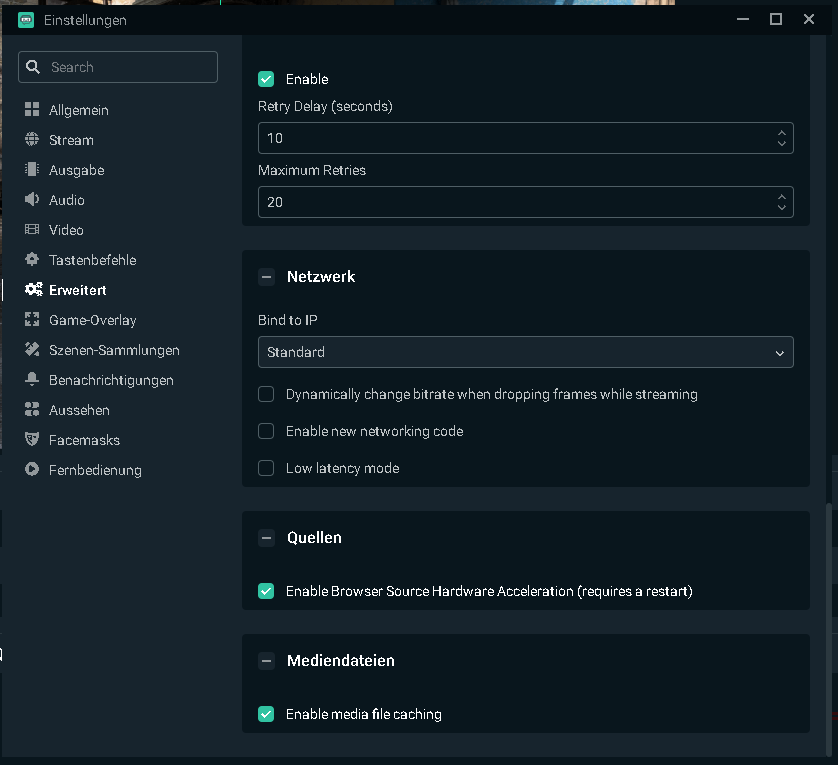Switch to Szenen-Sammlungen settings
Screen dimensions: 838x765
point(114,350)
